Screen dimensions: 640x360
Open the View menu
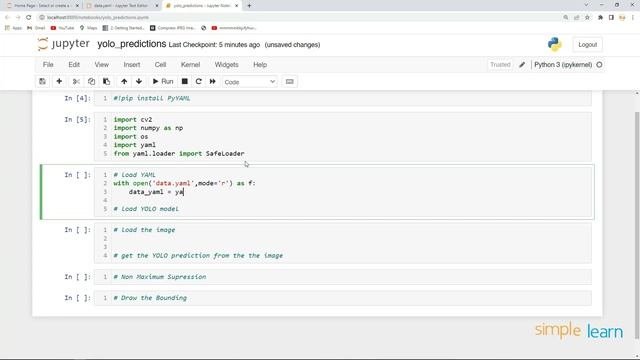[x=102, y=64]
